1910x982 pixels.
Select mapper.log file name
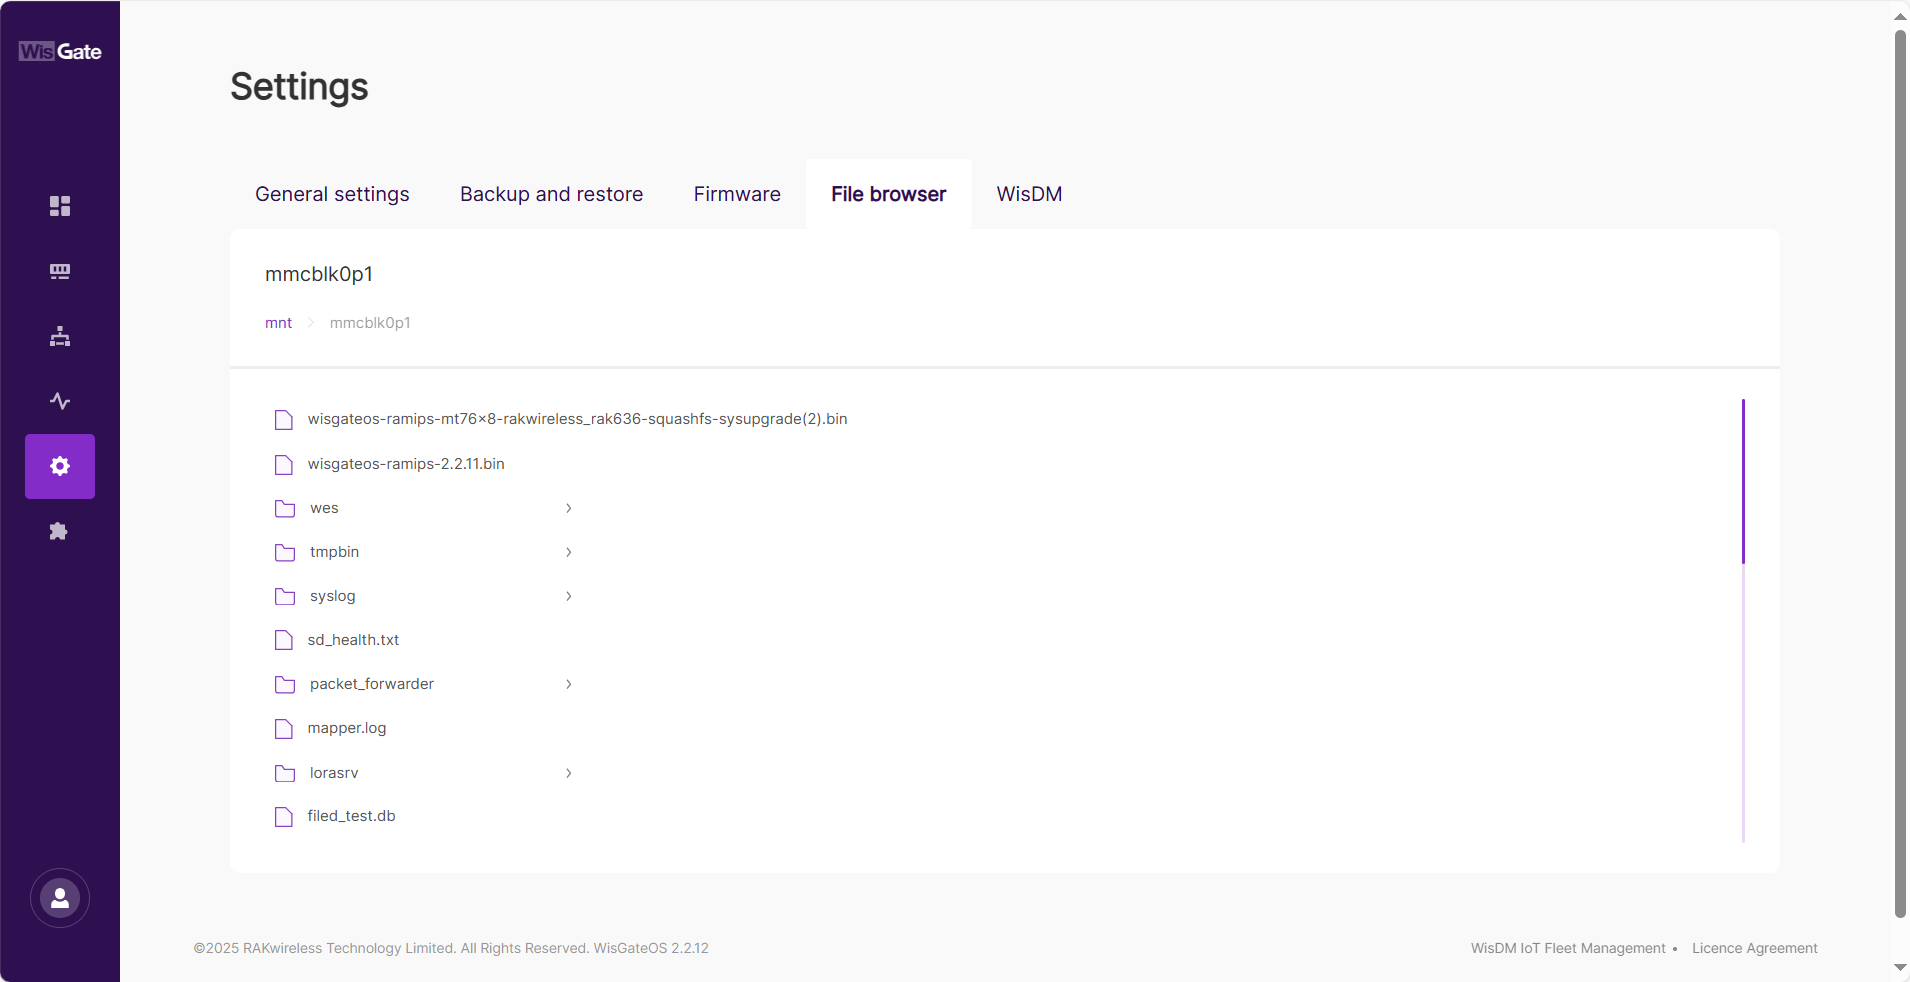click(347, 728)
